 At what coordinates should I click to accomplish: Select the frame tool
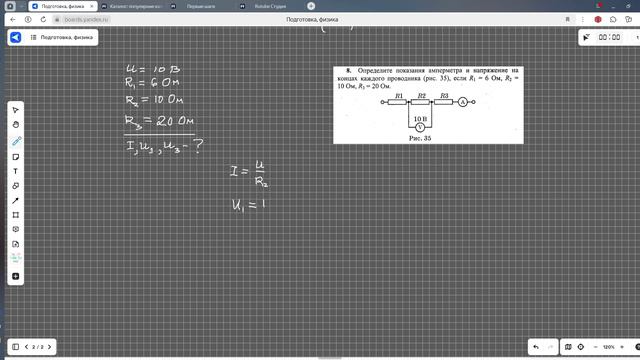click(x=16, y=215)
